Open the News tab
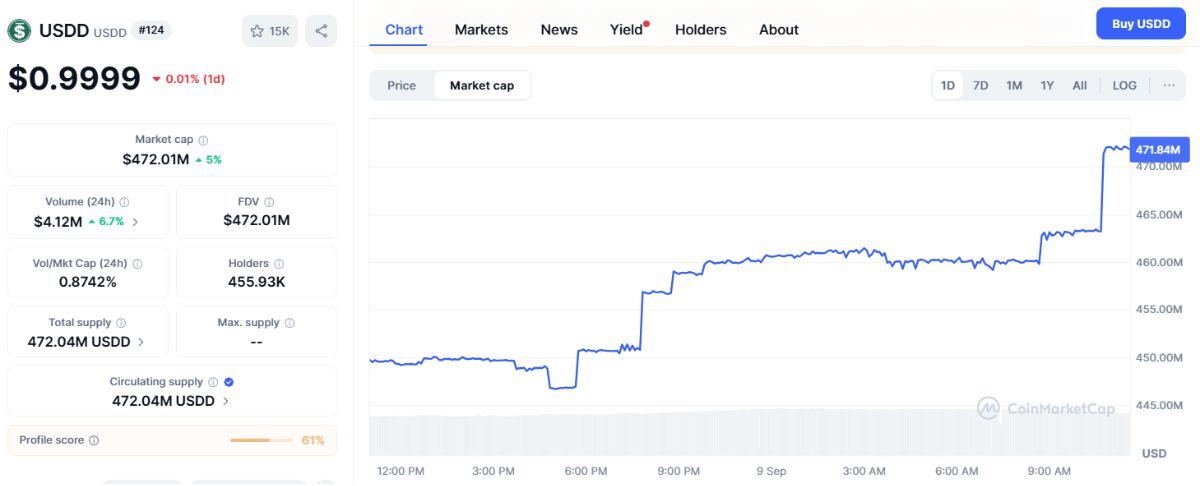Image resolution: width=1200 pixels, height=486 pixels. click(559, 29)
